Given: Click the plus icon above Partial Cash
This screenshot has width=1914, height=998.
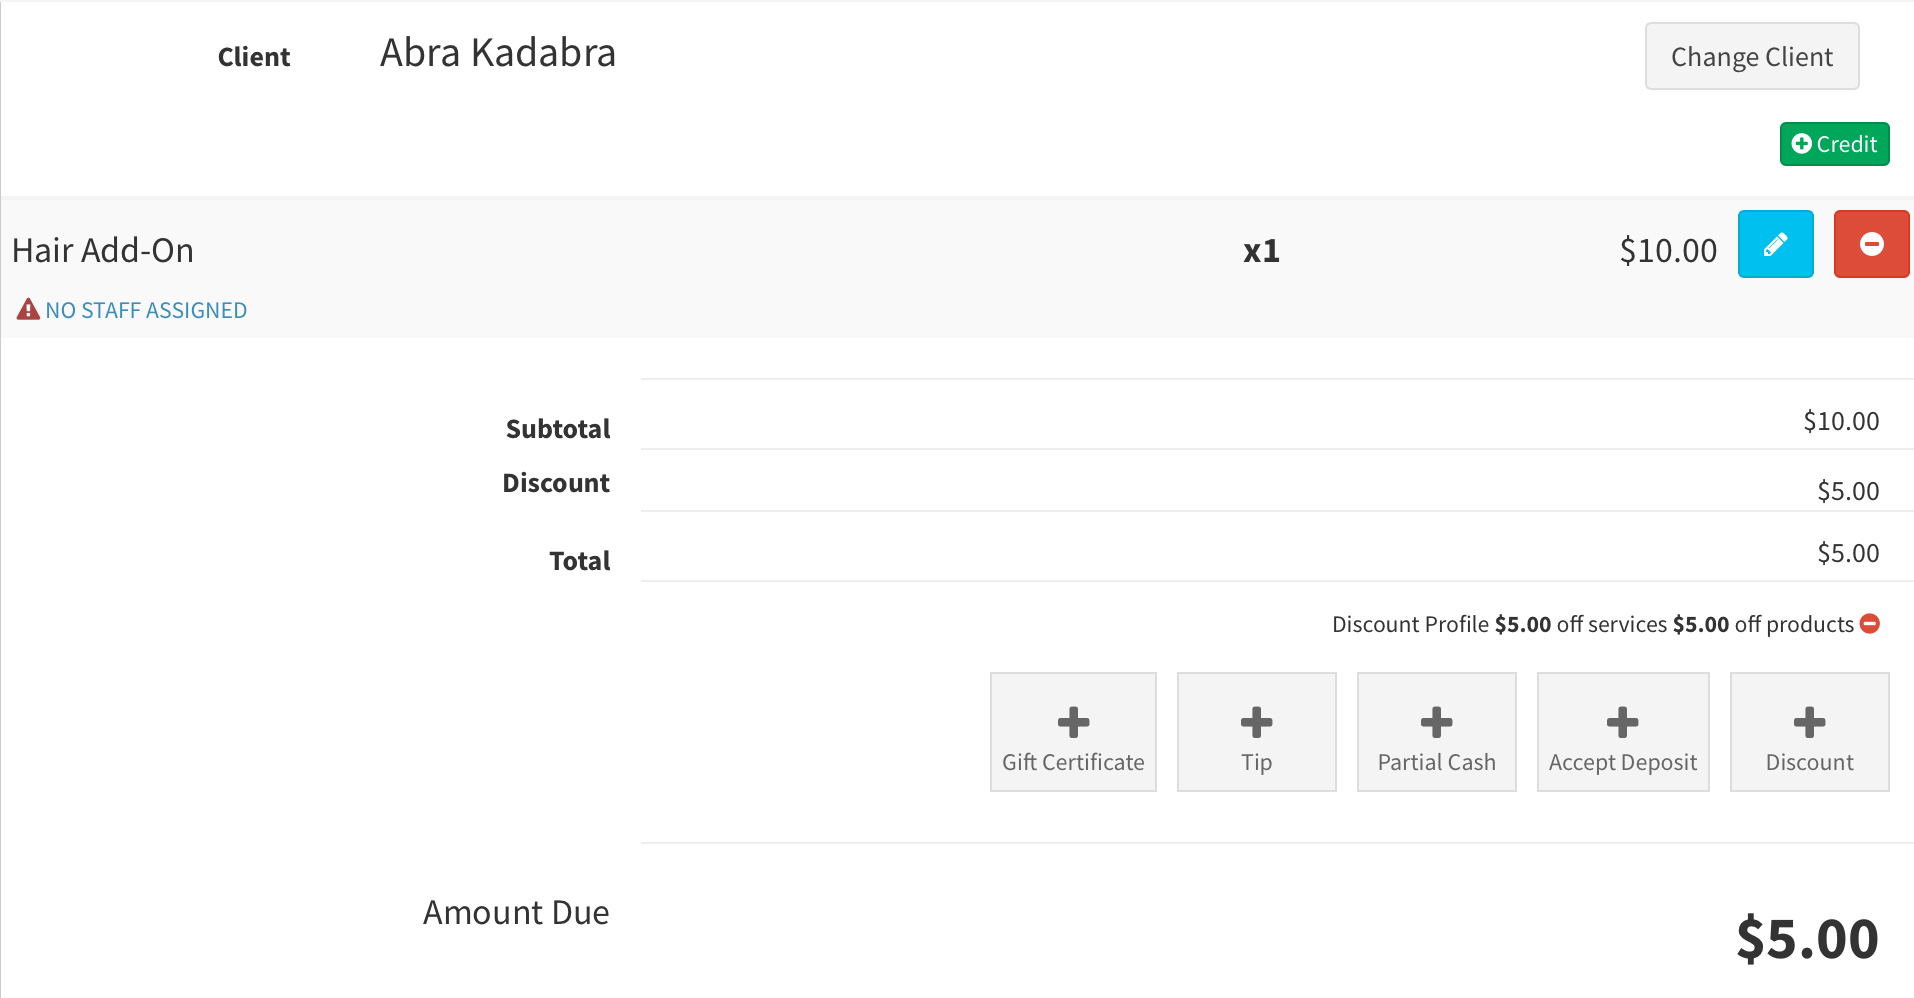Looking at the screenshot, I should pyautogui.click(x=1436, y=722).
